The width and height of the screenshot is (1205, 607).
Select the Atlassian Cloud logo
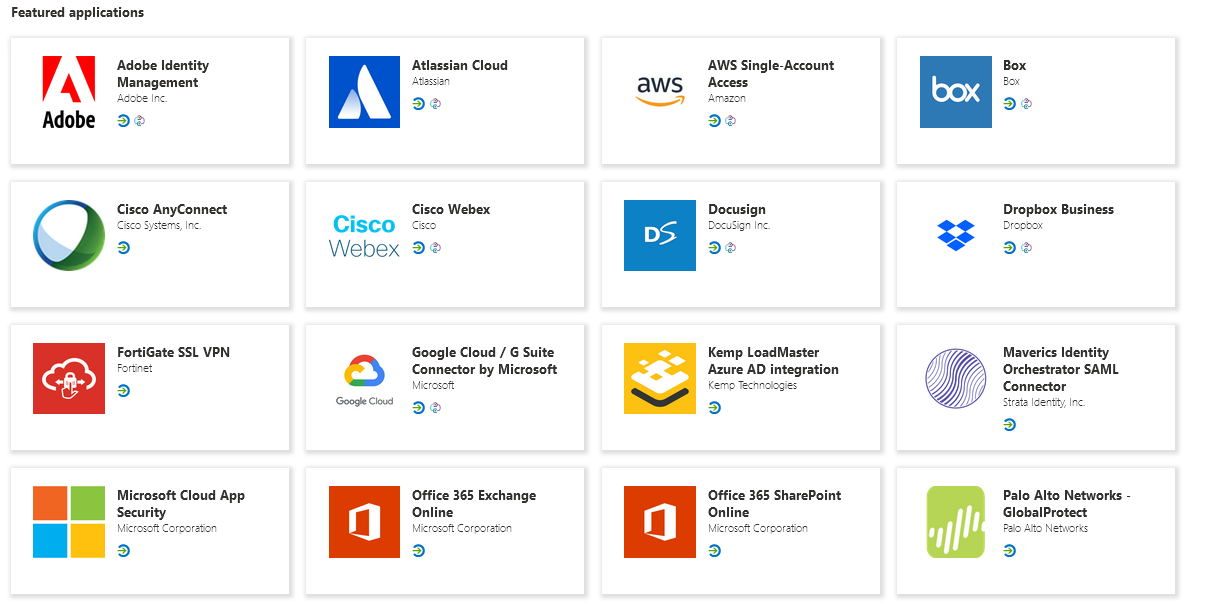click(x=364, y=92)
